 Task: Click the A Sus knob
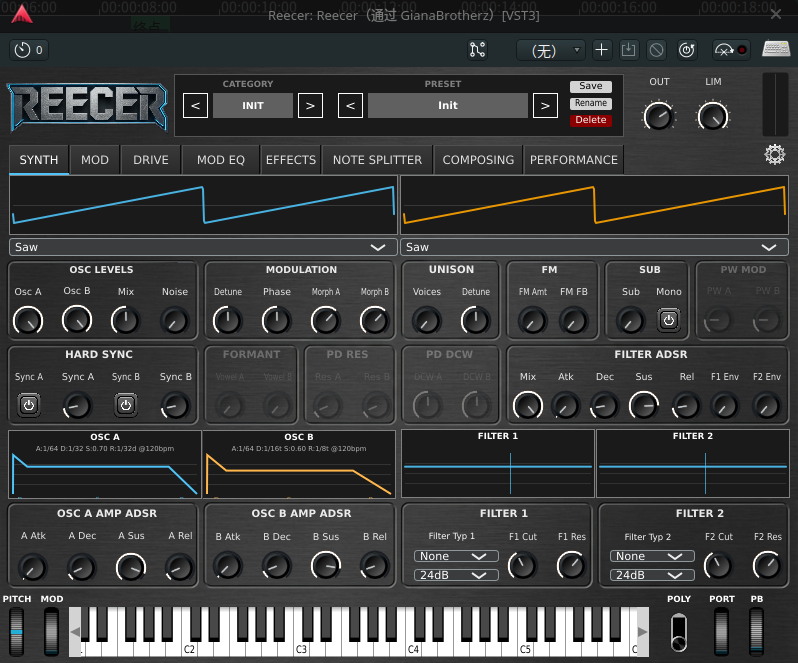click(131, 566)
